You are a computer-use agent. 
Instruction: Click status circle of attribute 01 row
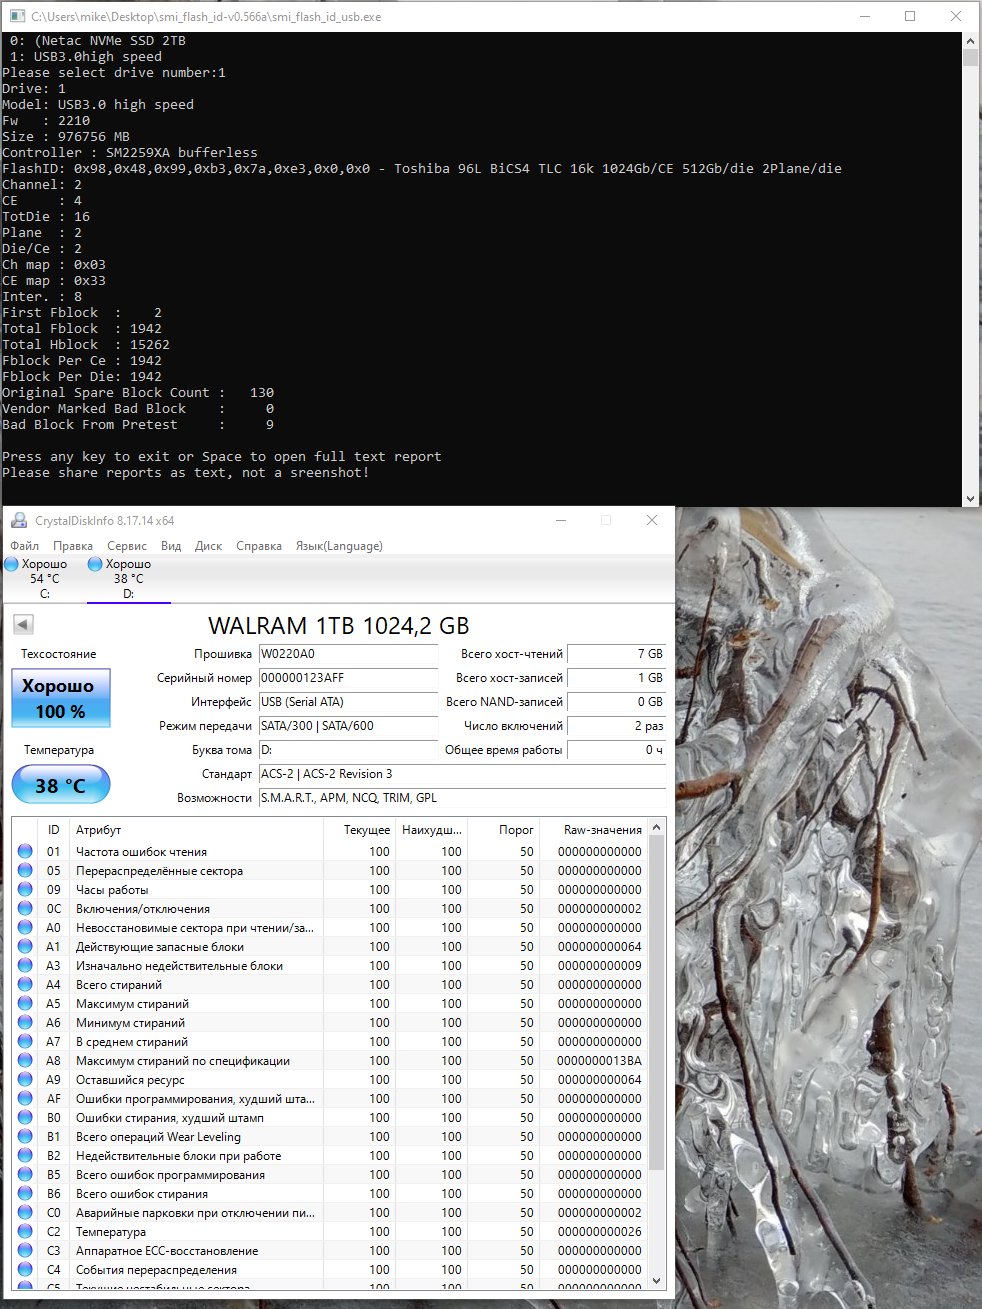(x=25, y=851)
